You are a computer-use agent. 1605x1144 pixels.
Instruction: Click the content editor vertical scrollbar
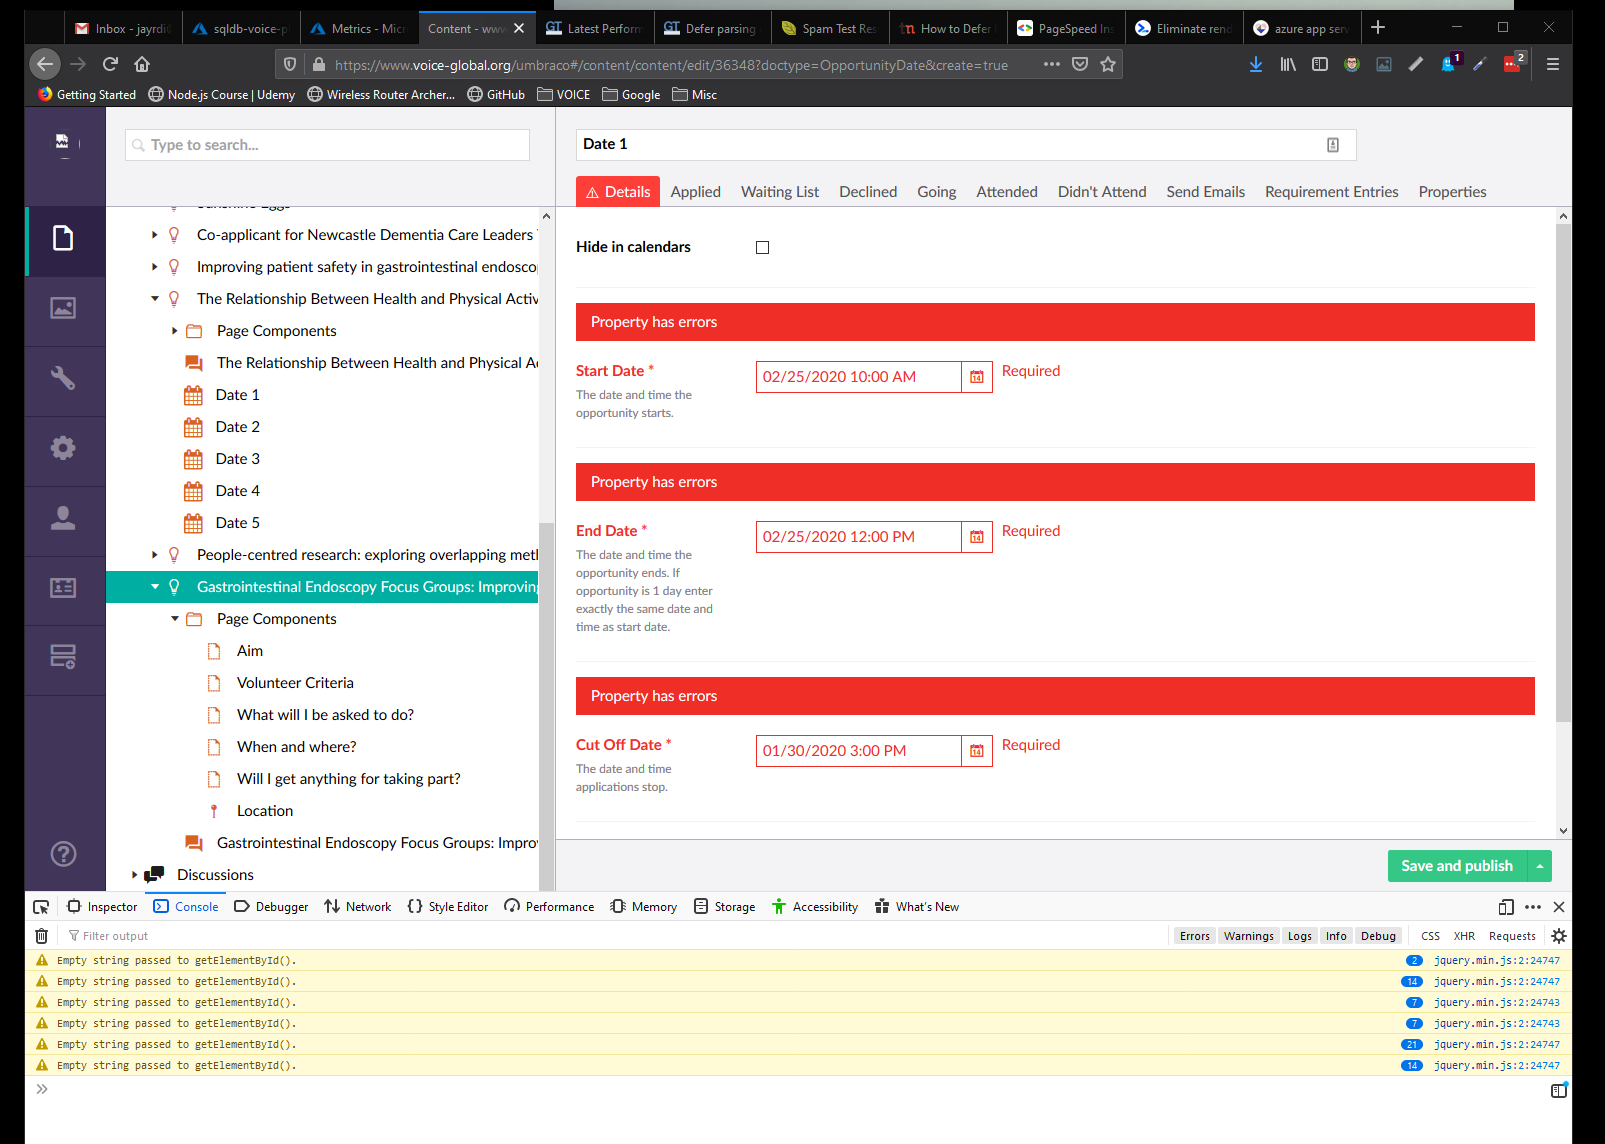point(1563,470)
